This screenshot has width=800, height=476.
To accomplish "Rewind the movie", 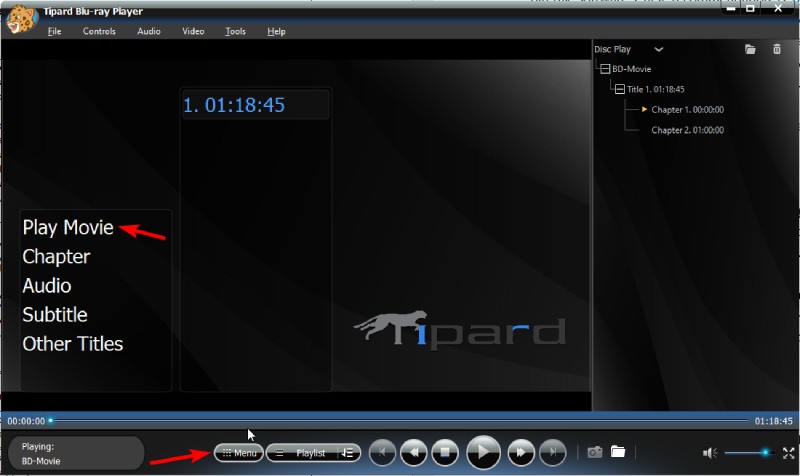I will tap(413, 452).
